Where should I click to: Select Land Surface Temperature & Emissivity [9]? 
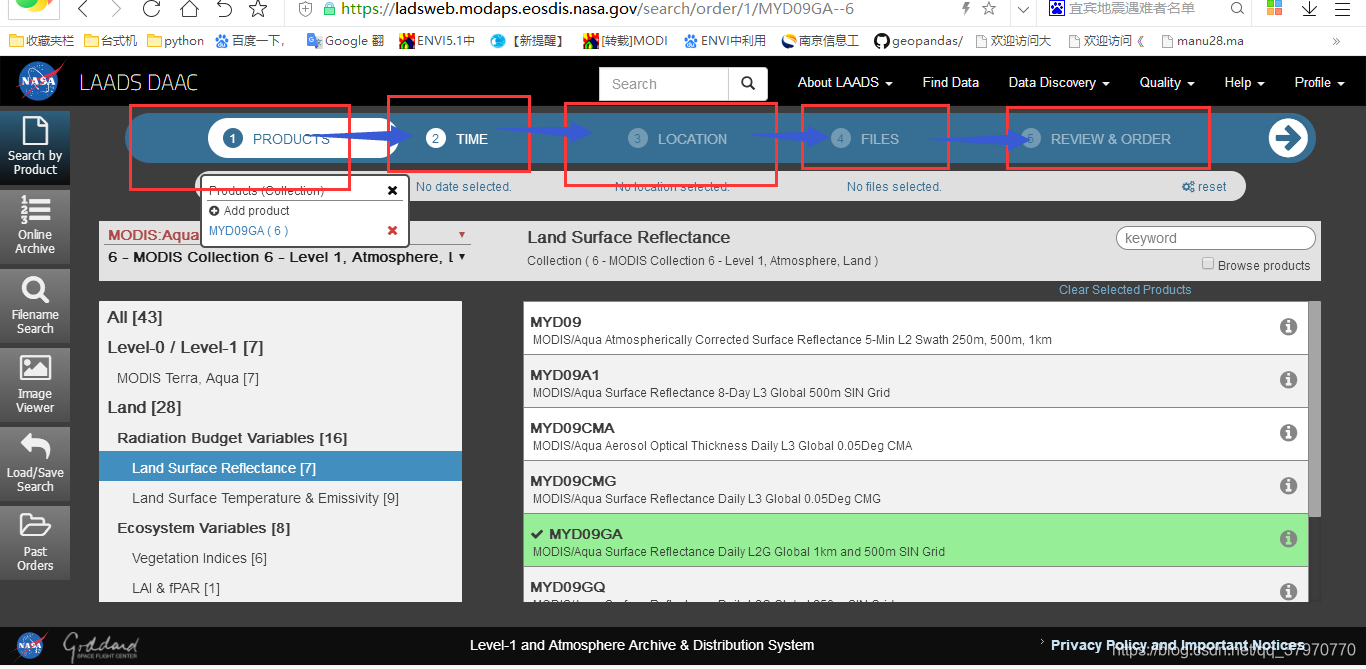[x=280, y=498]
